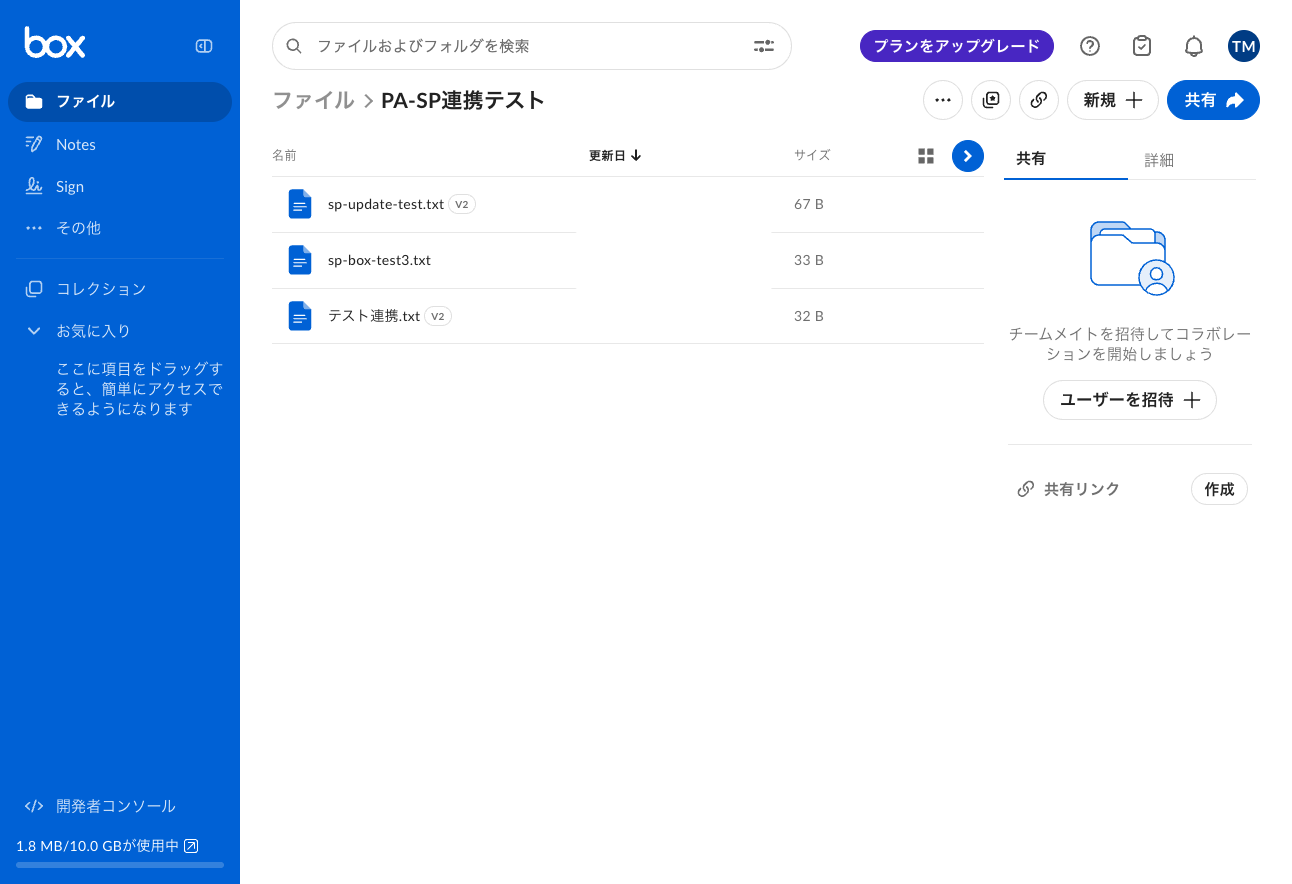Go to ファイル breadcrumb
Image resolution: width=1292 pixels, height=884 pixels.
[x=313, y=100]
